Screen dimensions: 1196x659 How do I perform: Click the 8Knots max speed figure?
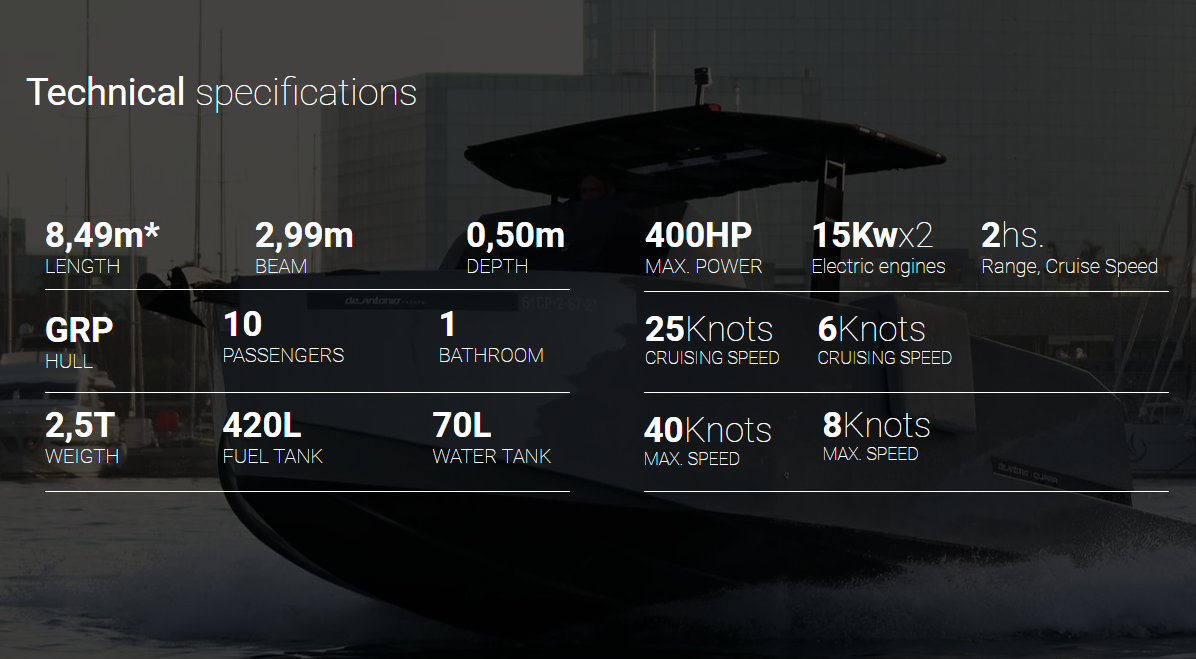click(x=876, y=425)
